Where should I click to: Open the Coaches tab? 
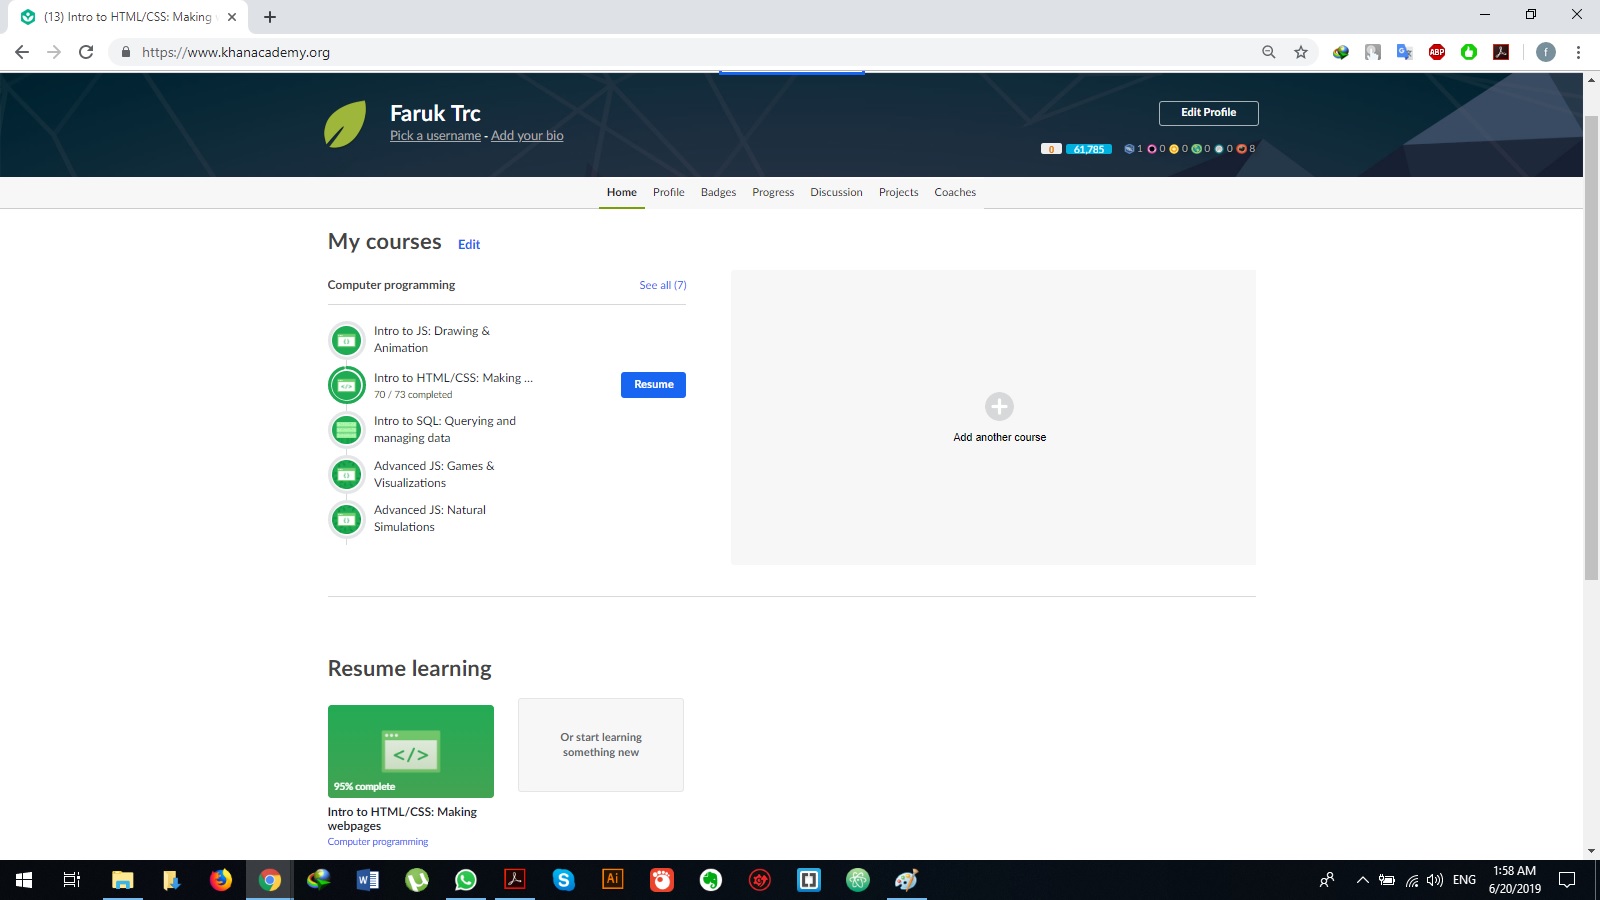[955, 192]
